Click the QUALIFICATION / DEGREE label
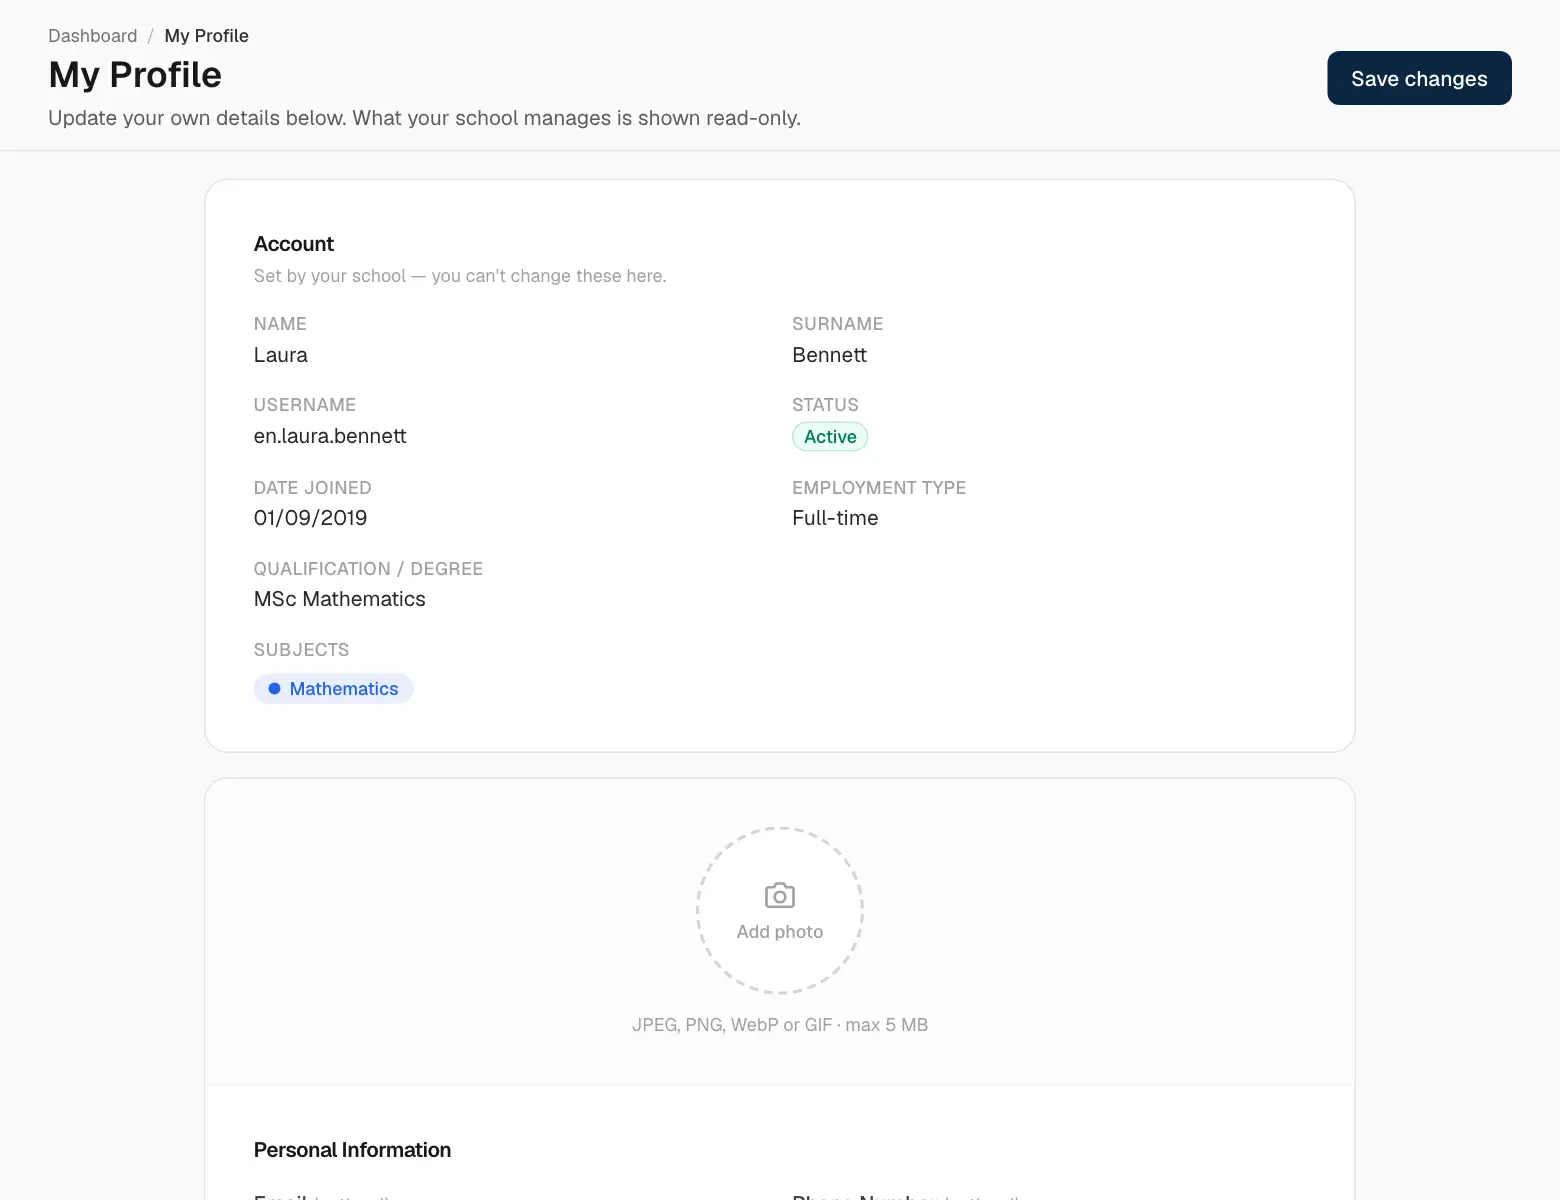This screenshot has height=1200, width=1560. (x=368, y=569)
